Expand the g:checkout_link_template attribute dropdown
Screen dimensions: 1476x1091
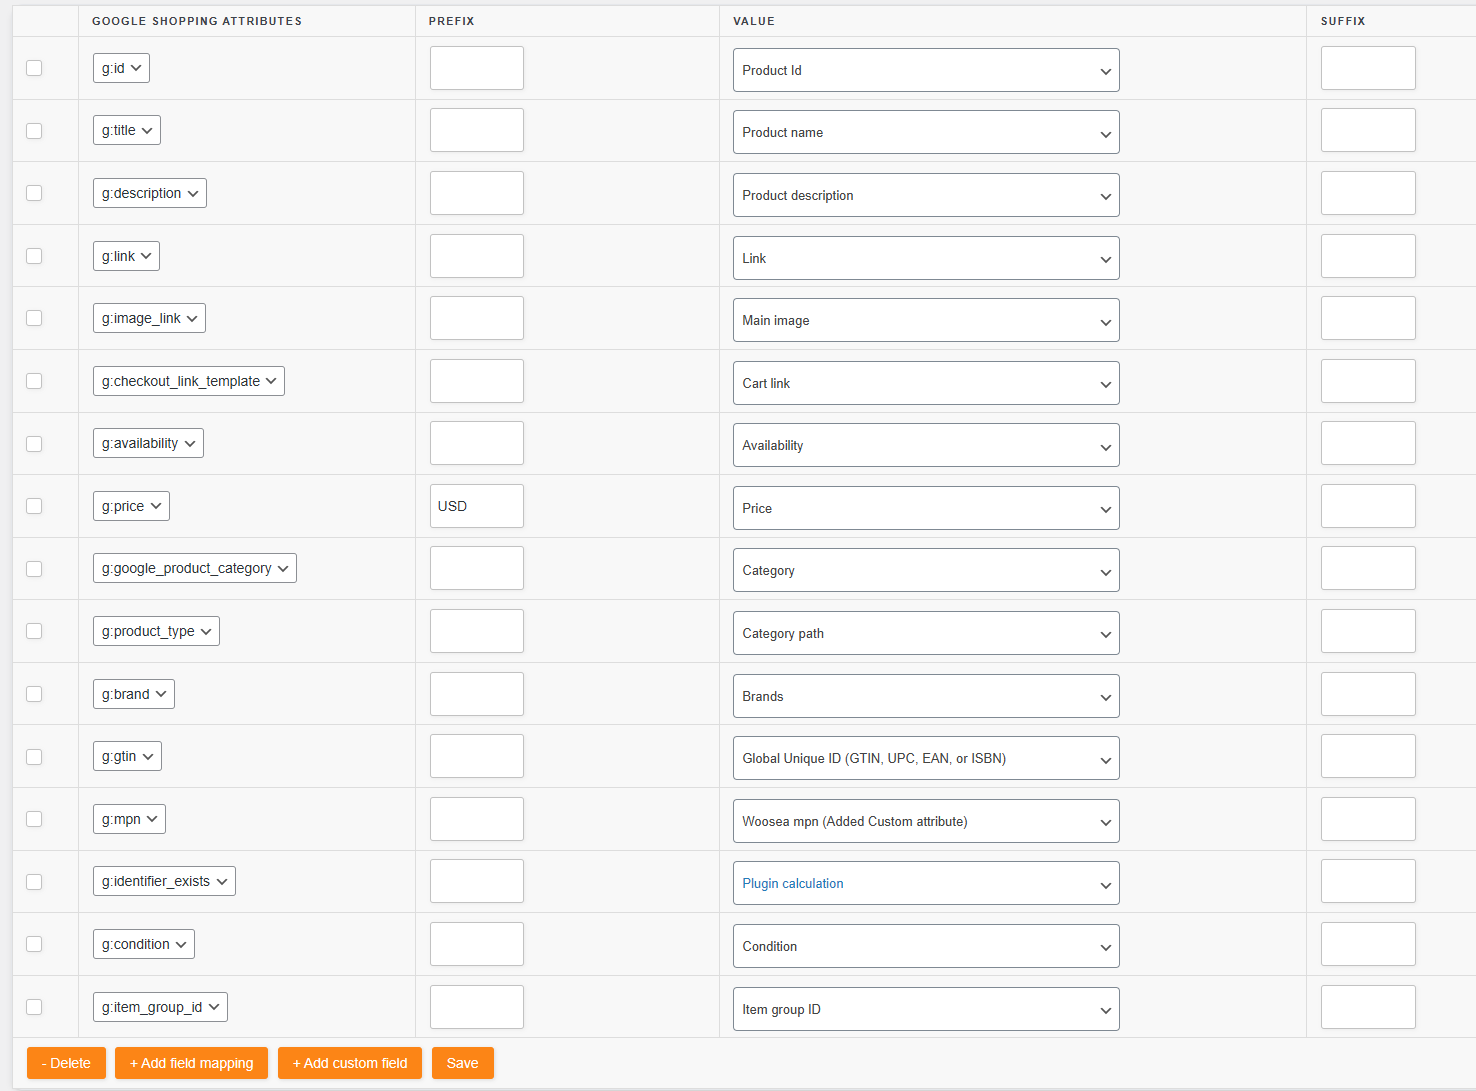(x=188, y=381)
